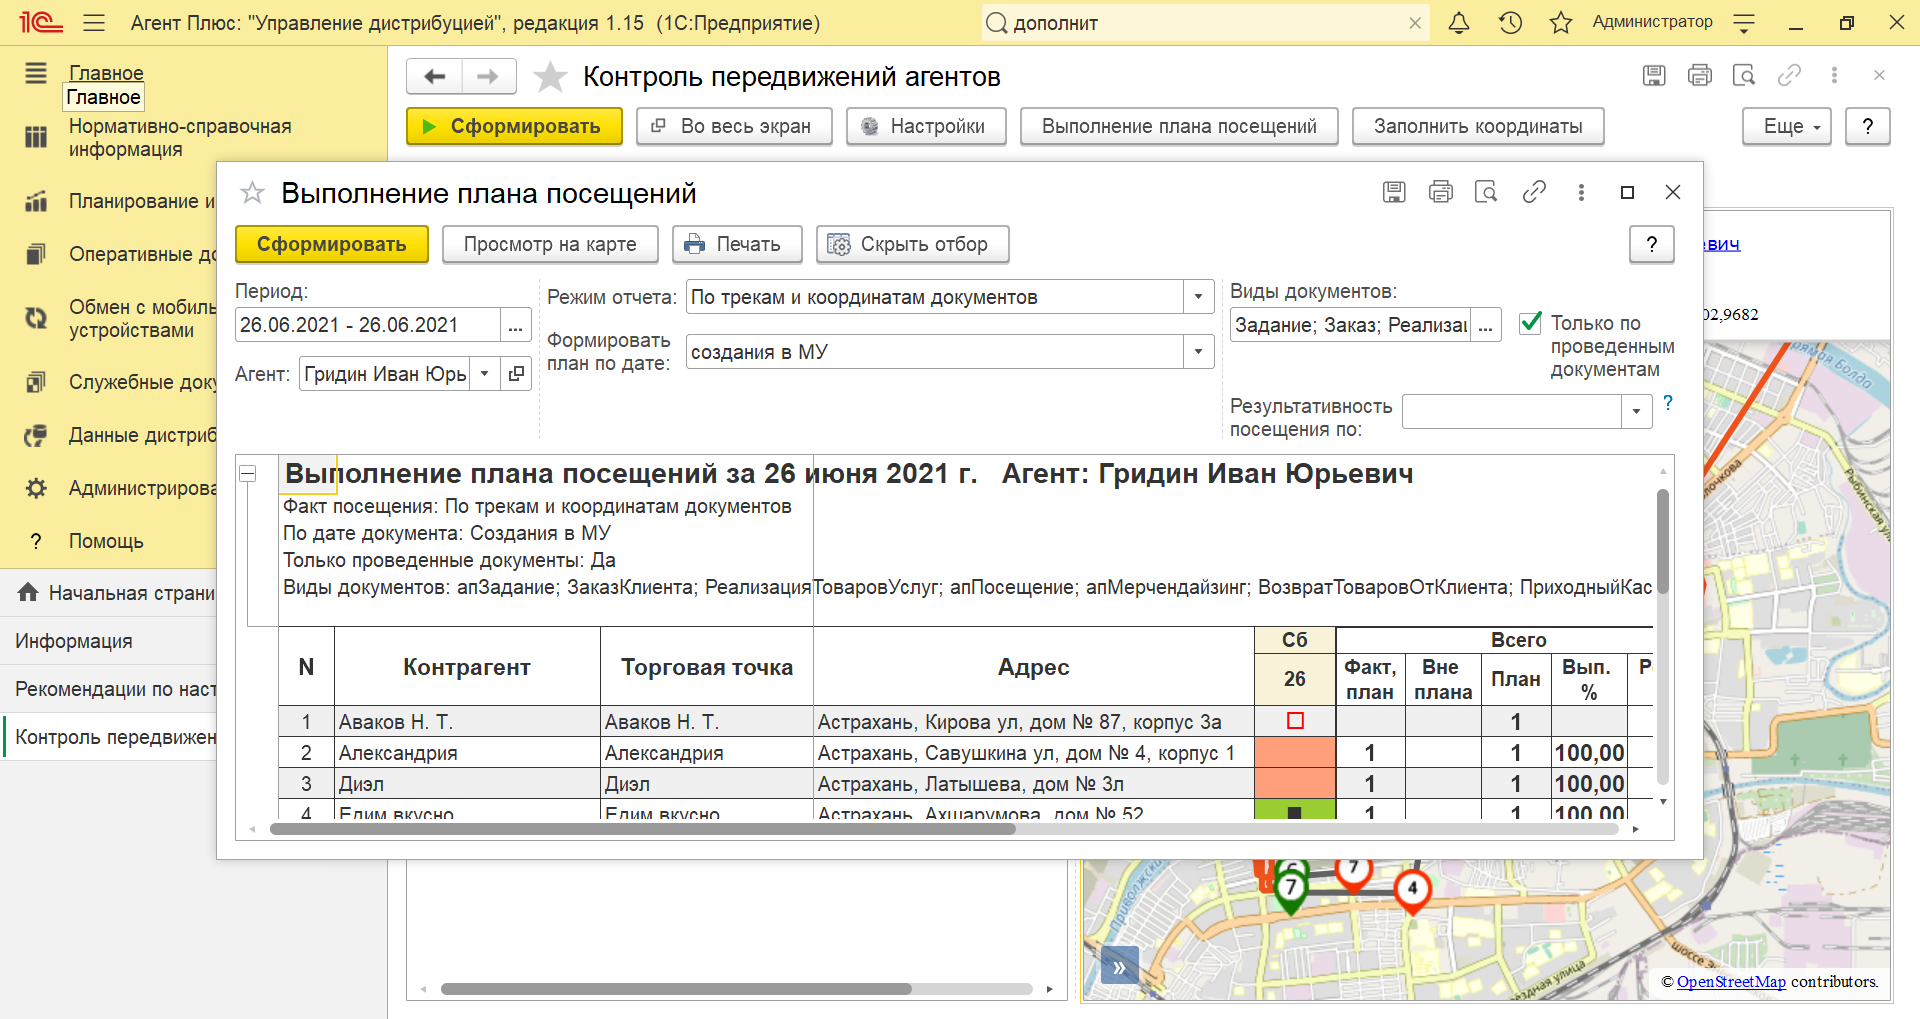
Task: Click Печать button
Action: [738, 244]
